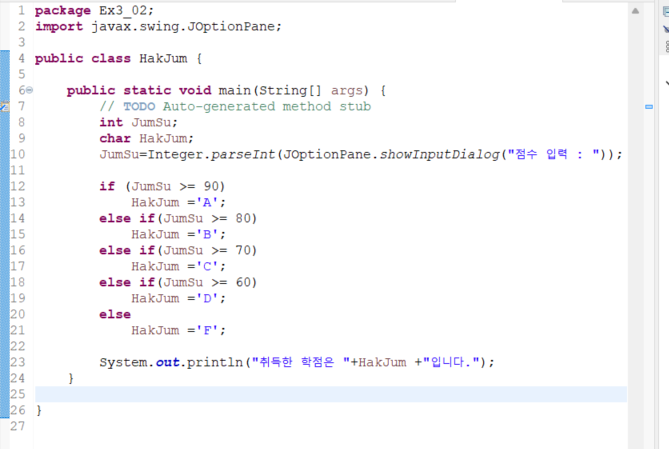Click the scrollbar up arrow
669x449 pixels.
click(x=635, y=11)
